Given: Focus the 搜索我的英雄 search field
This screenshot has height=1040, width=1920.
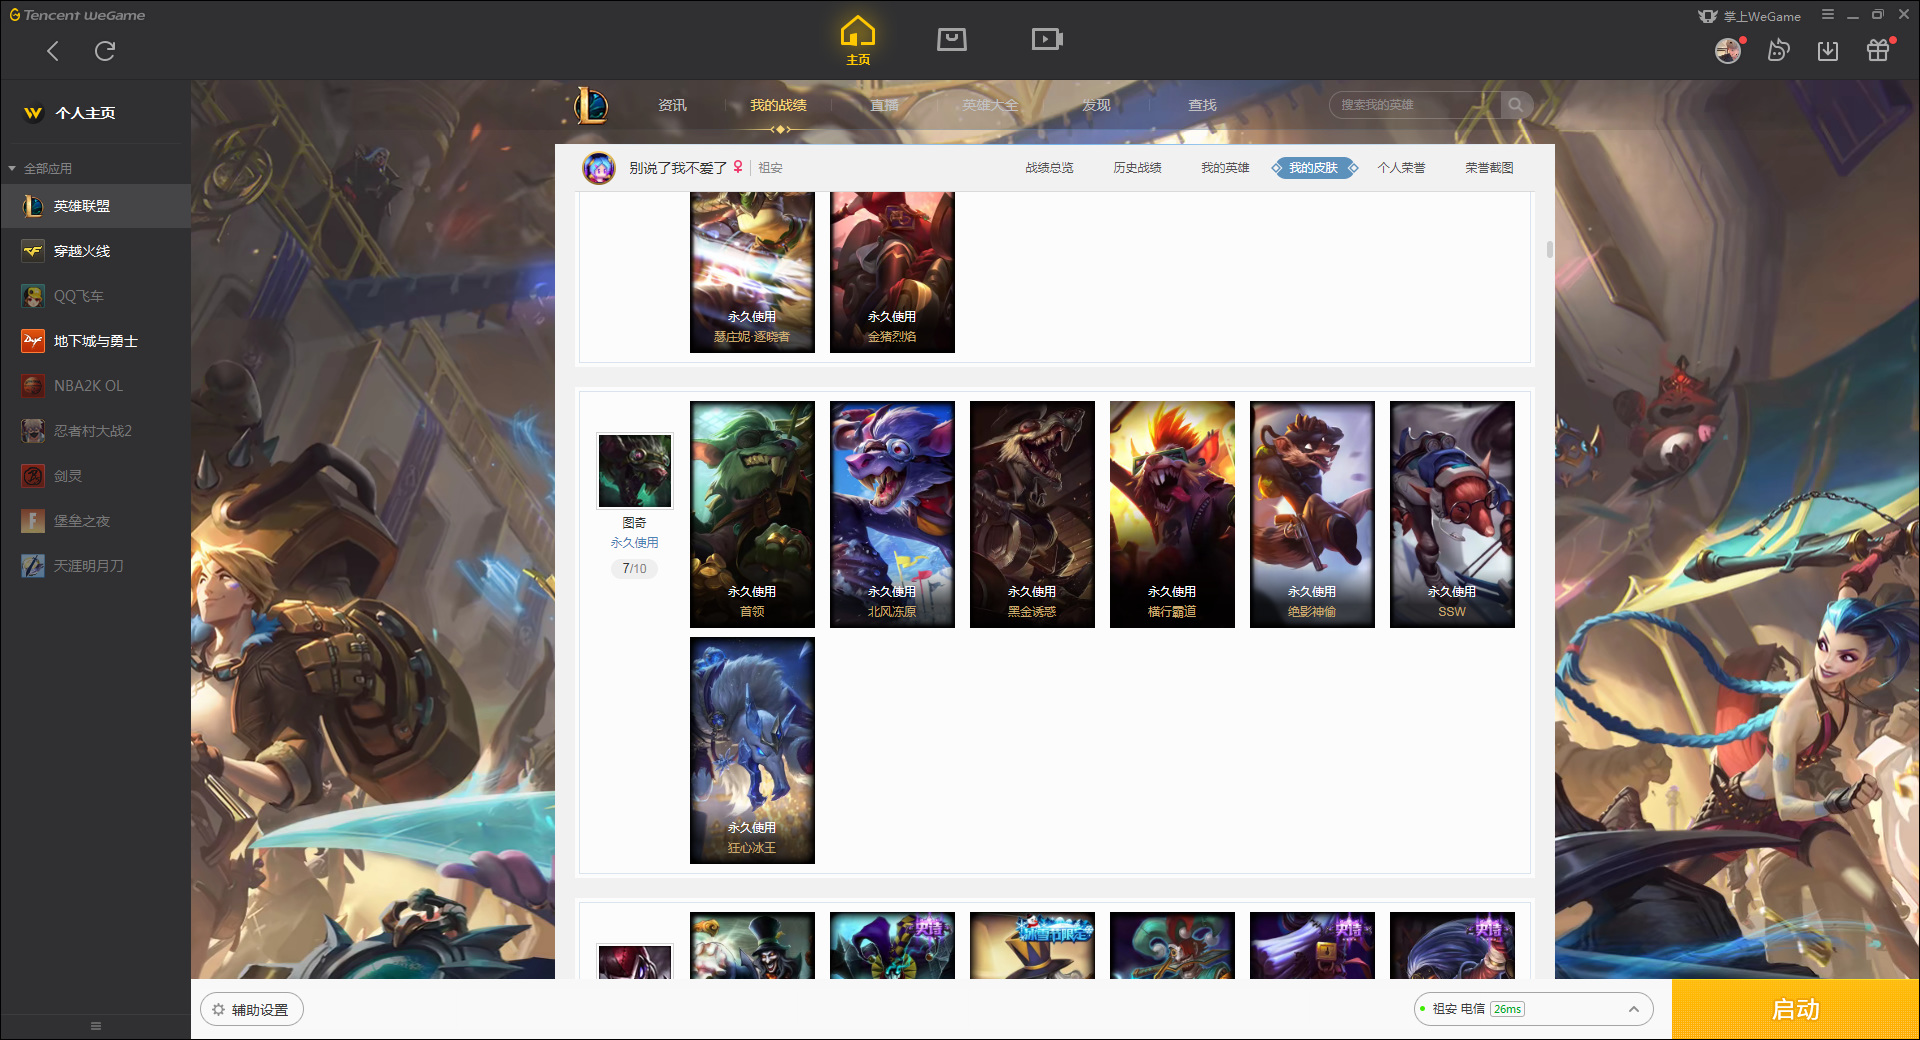Looking at the screenshot, I should click(x=1415, y=105).
